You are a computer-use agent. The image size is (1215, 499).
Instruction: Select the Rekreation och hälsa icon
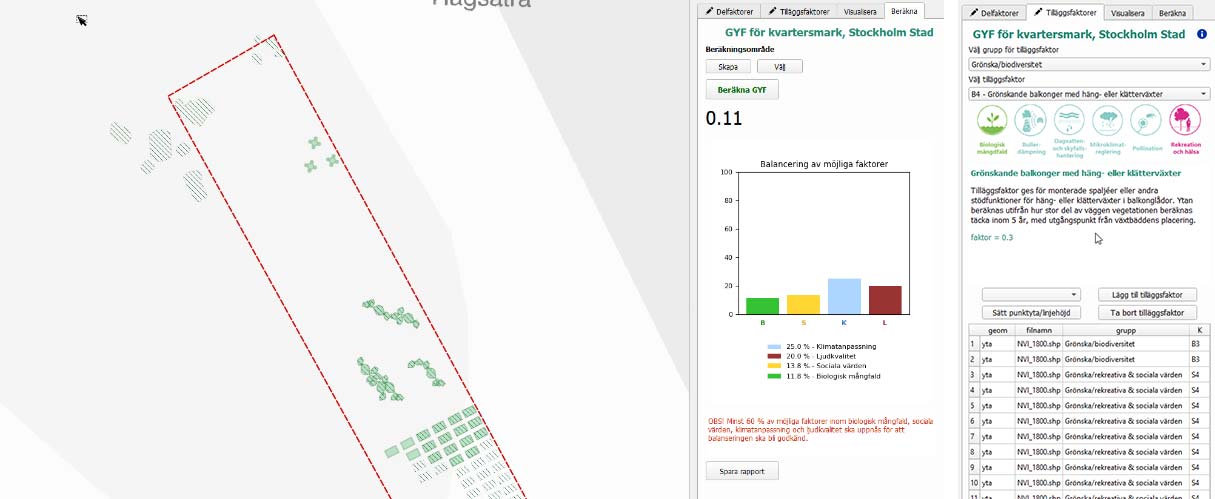point(1185,122)
